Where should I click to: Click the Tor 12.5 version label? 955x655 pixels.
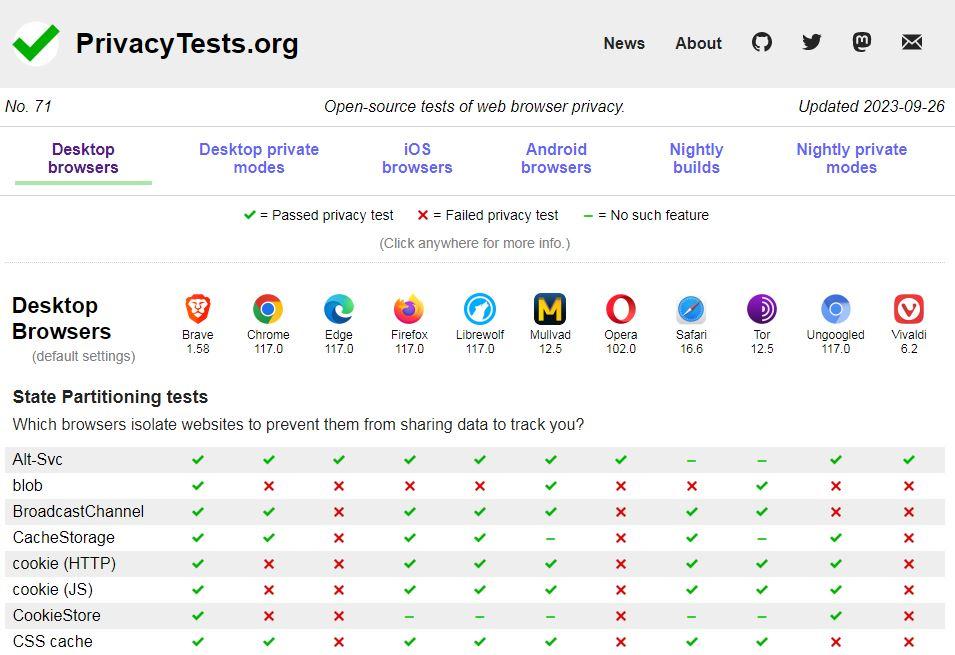click(x=762, y=349)
